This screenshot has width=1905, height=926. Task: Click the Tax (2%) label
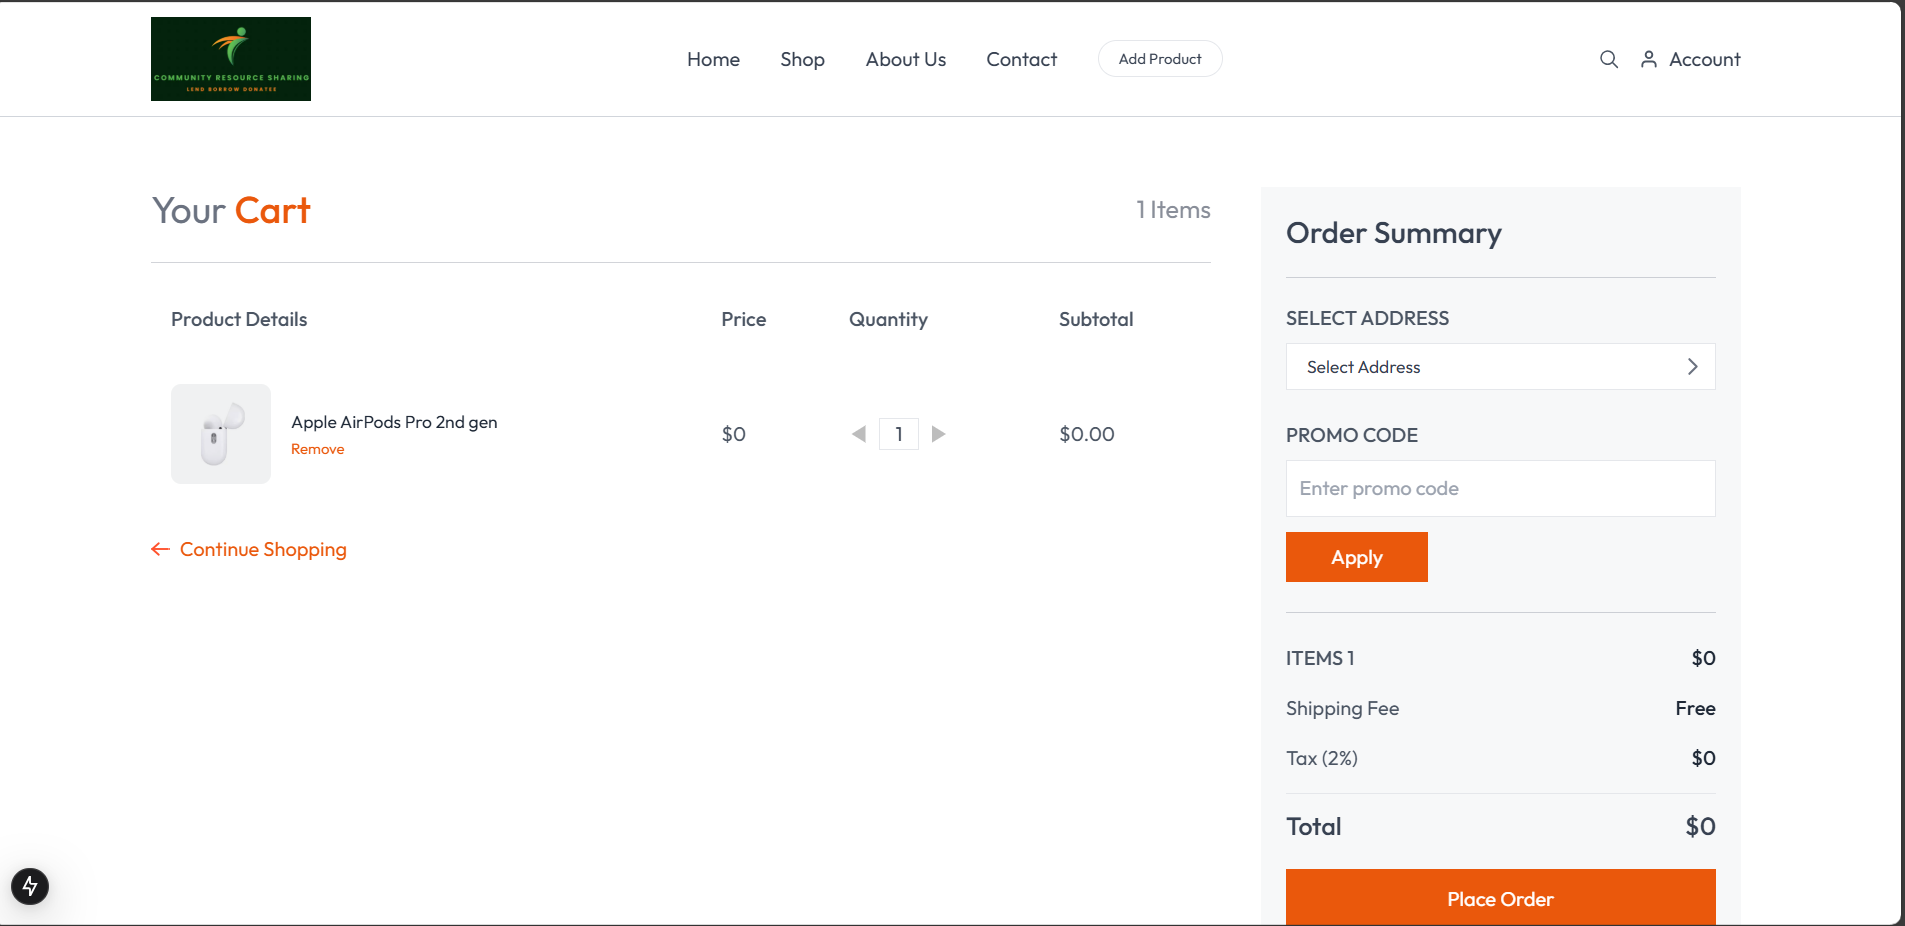(1322, 758)
